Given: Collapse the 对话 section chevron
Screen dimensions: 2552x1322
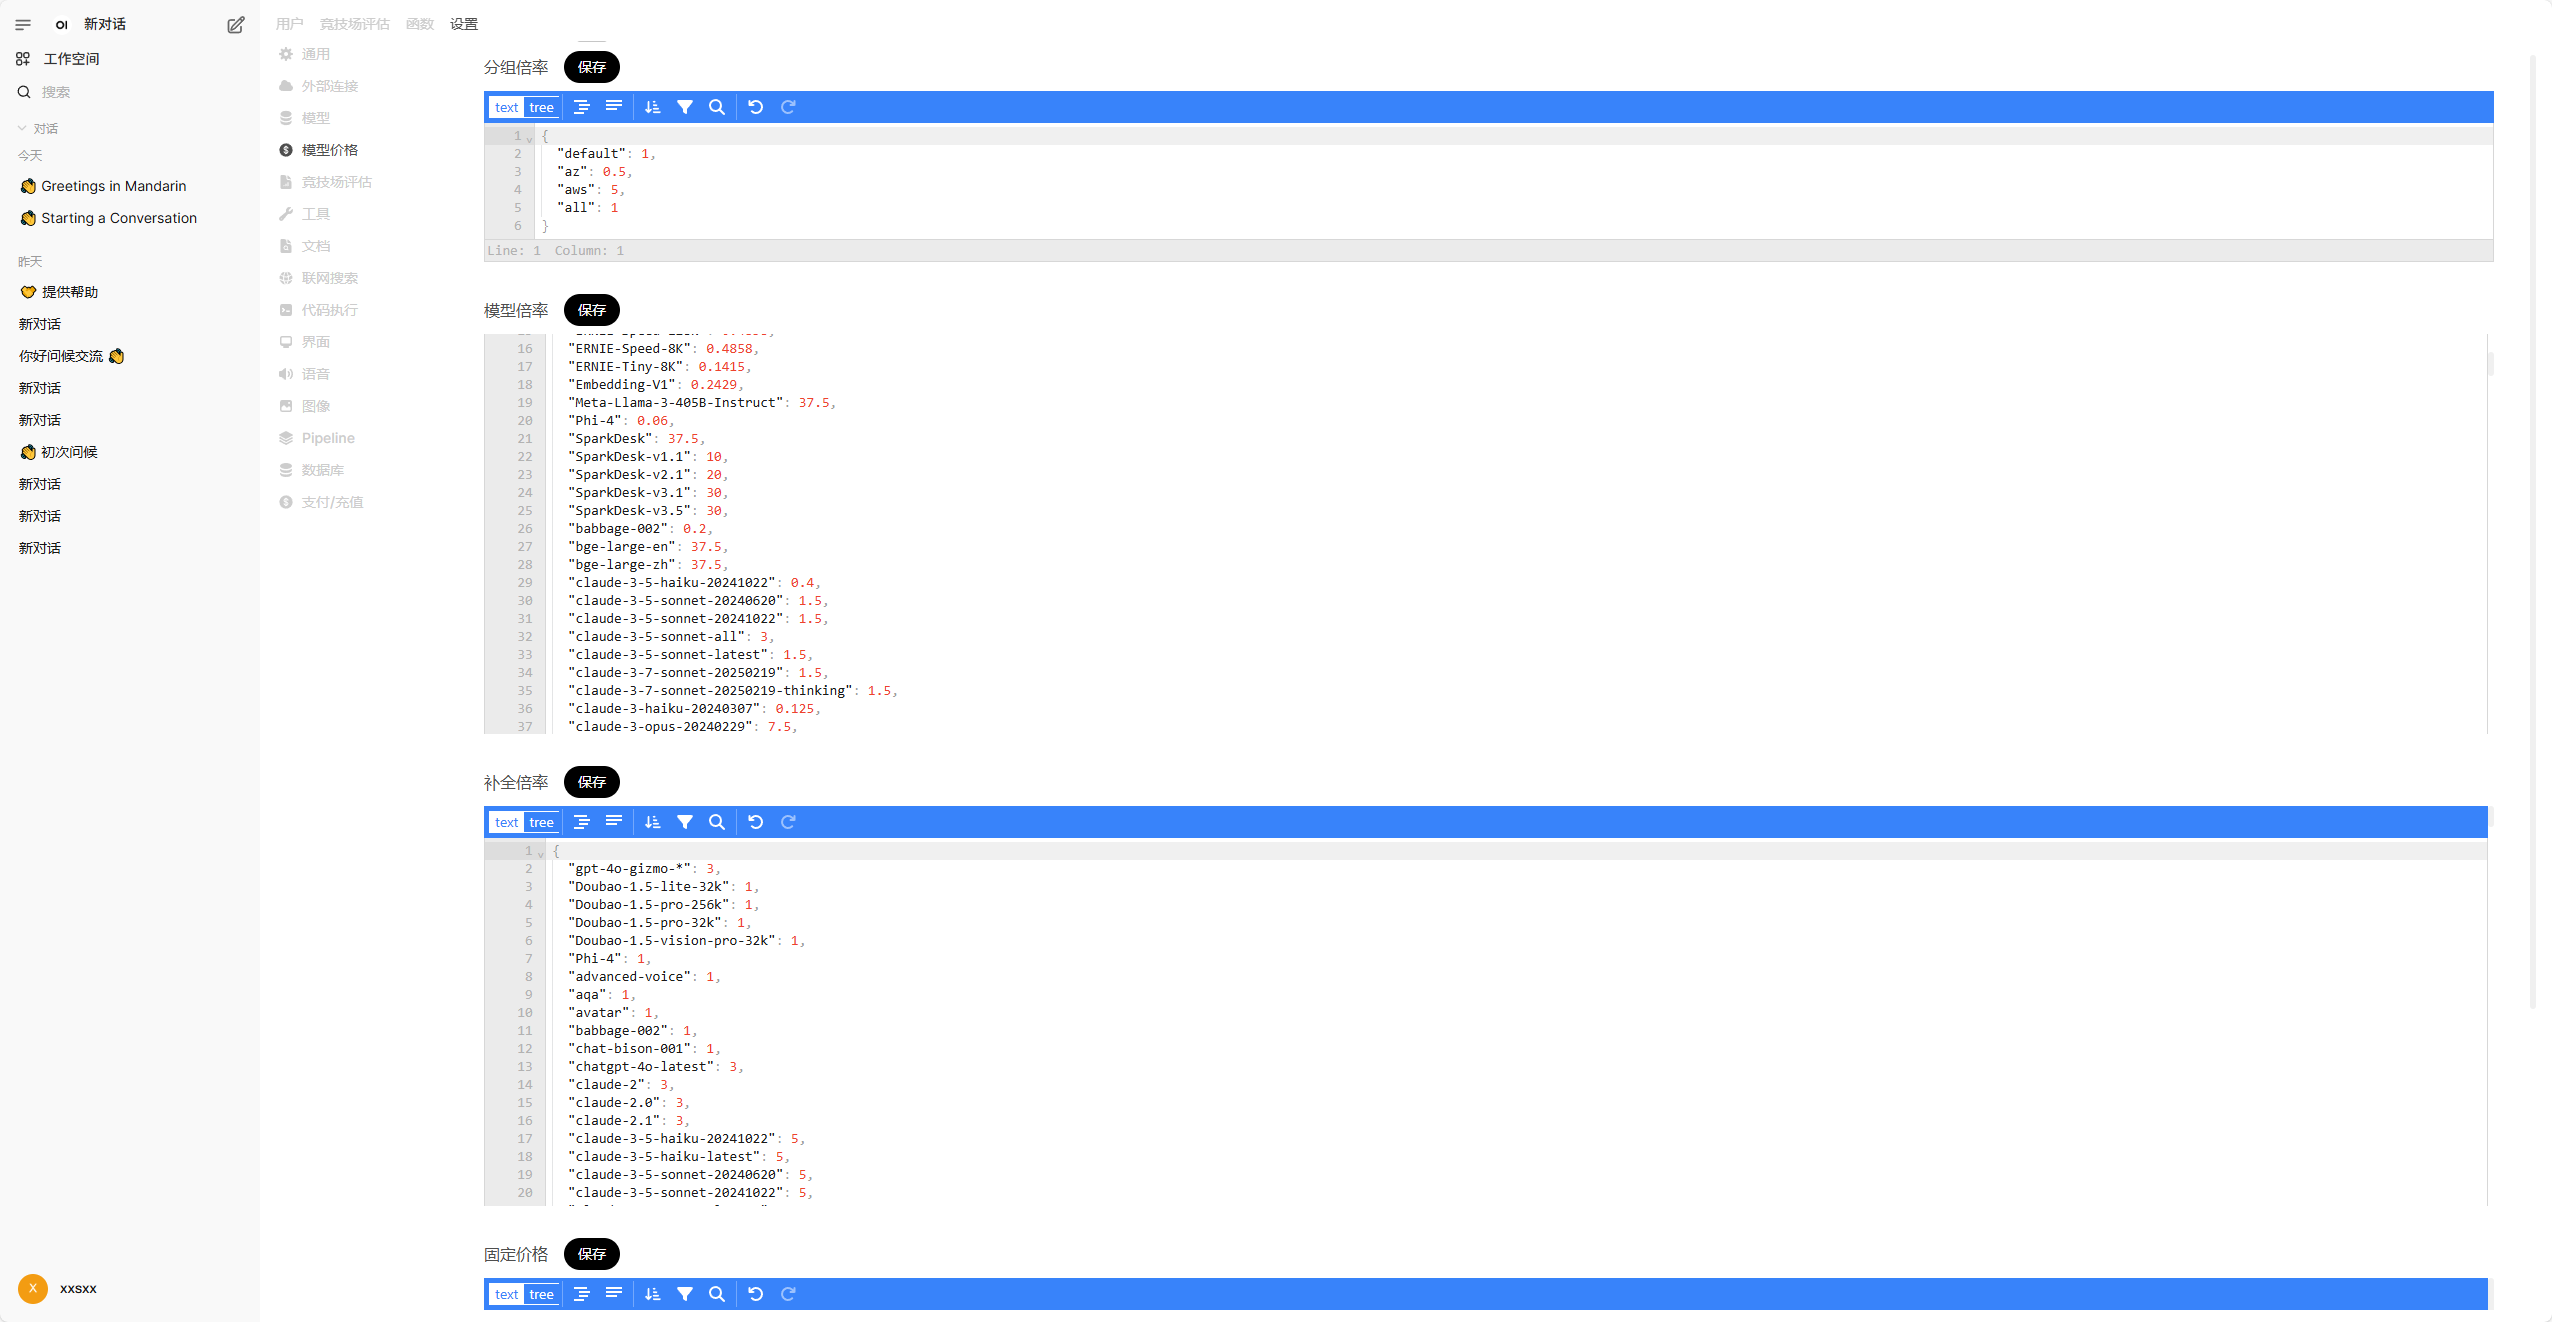Looking at the screenshot, I should [22, 128].
